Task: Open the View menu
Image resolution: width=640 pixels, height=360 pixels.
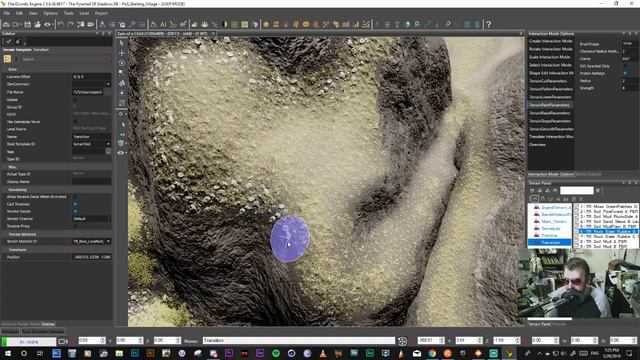Action: [x=33, y=13]
